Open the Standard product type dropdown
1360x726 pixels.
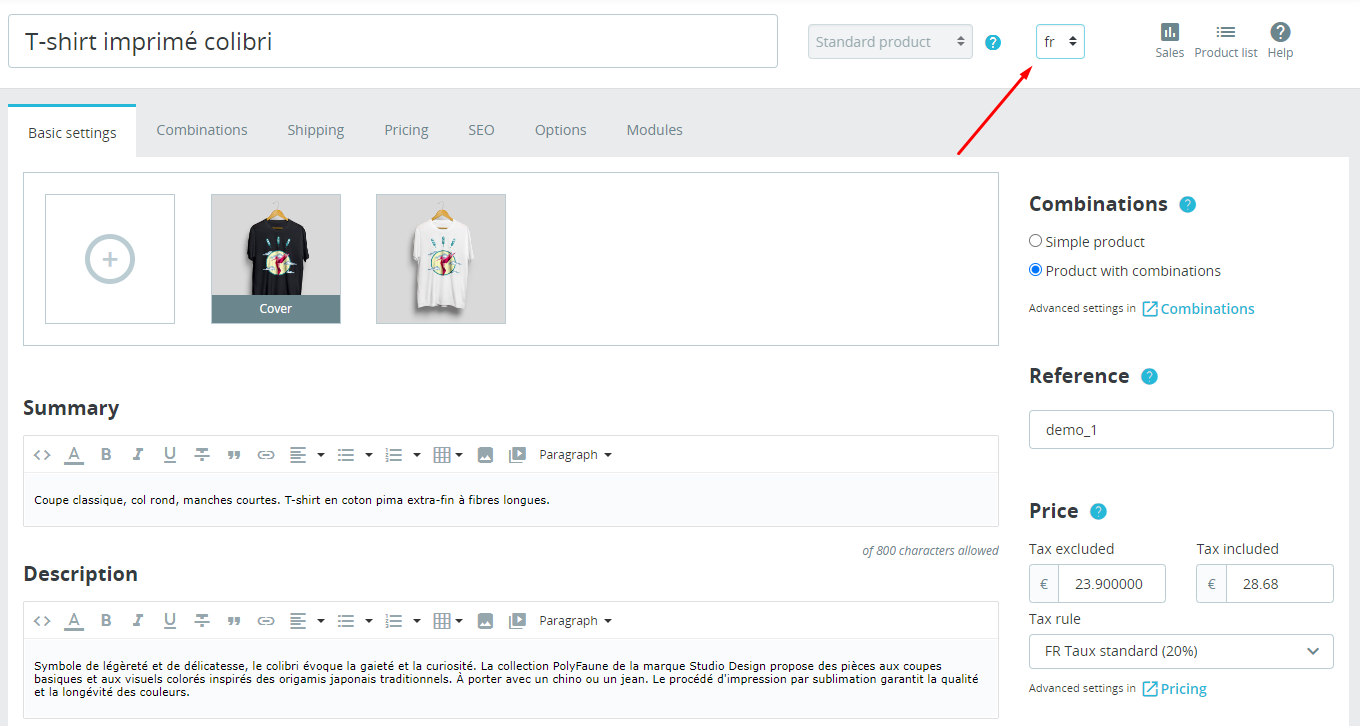pyautogui.click(x=890, y=42)
